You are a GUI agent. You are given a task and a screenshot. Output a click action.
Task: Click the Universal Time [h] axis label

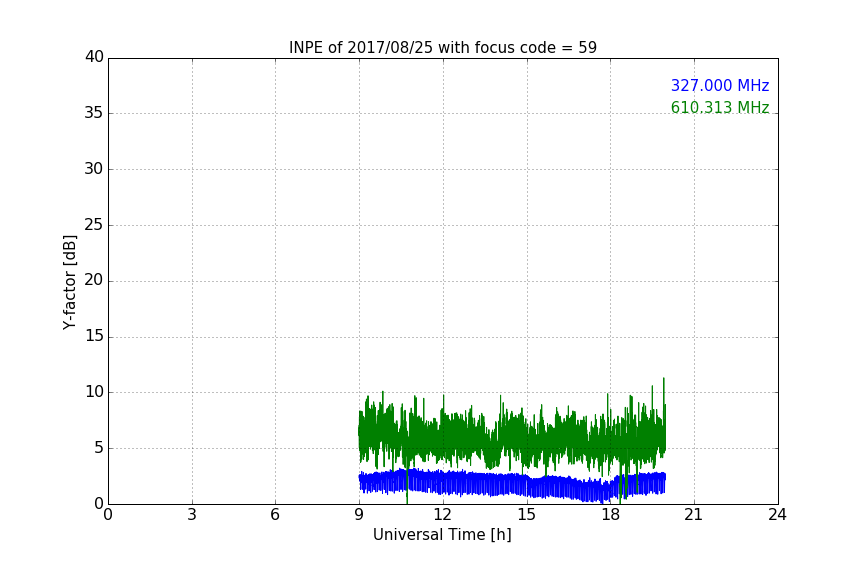[x=442, y=535]
